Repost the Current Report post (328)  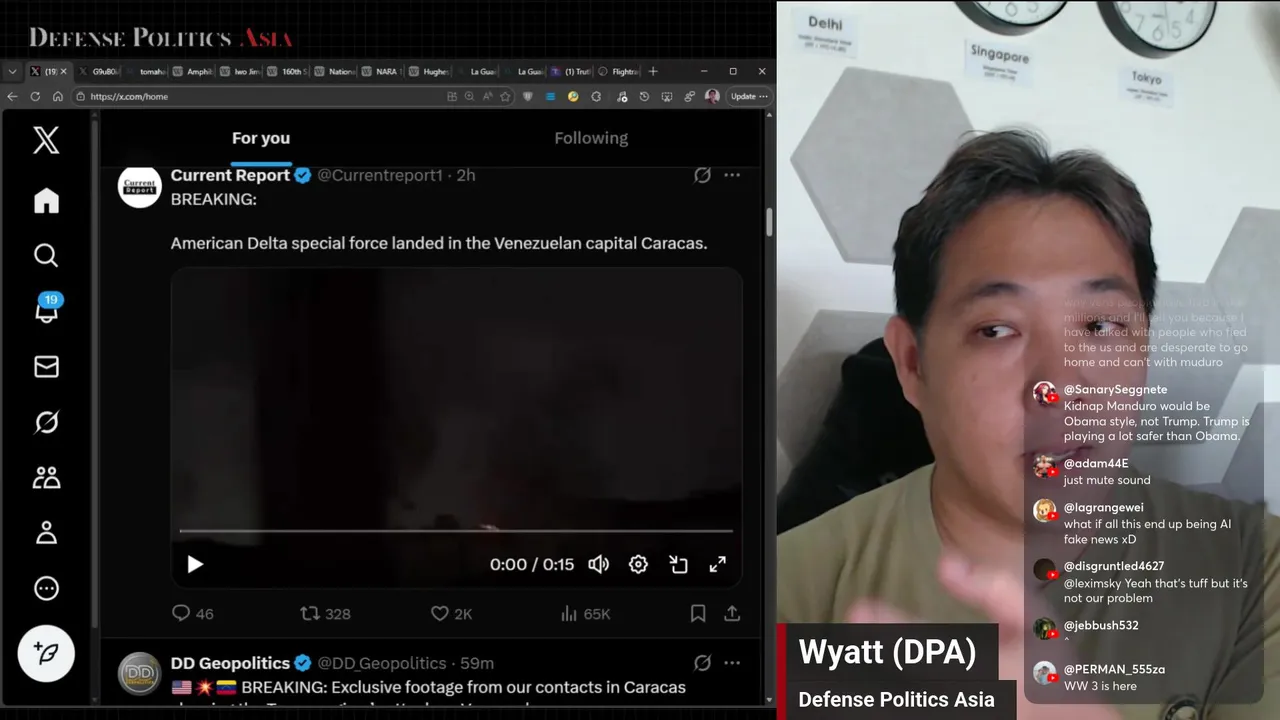point(326,613)
